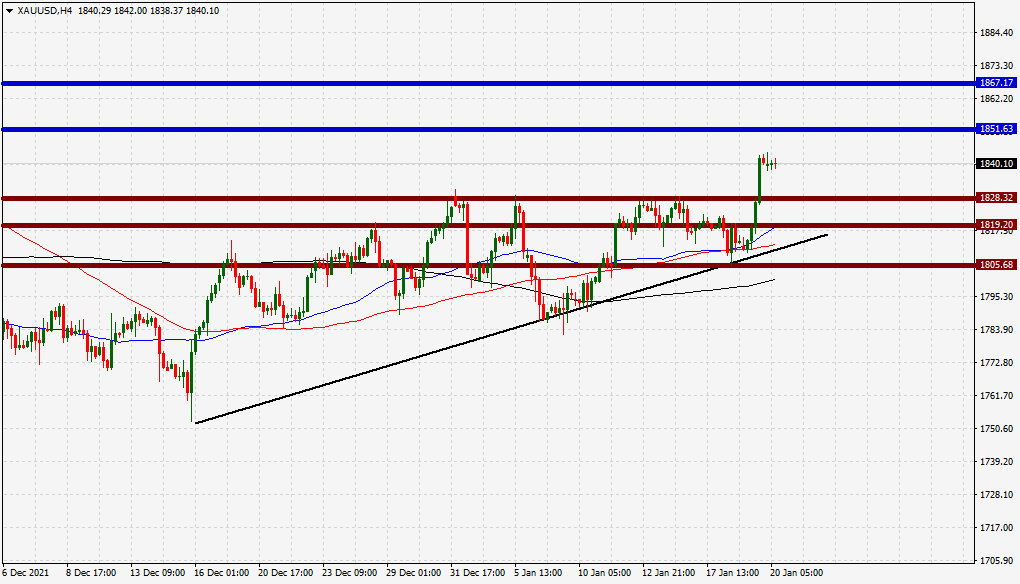
Task: Click the current price label 1840.10
Action: pos(997,164)
